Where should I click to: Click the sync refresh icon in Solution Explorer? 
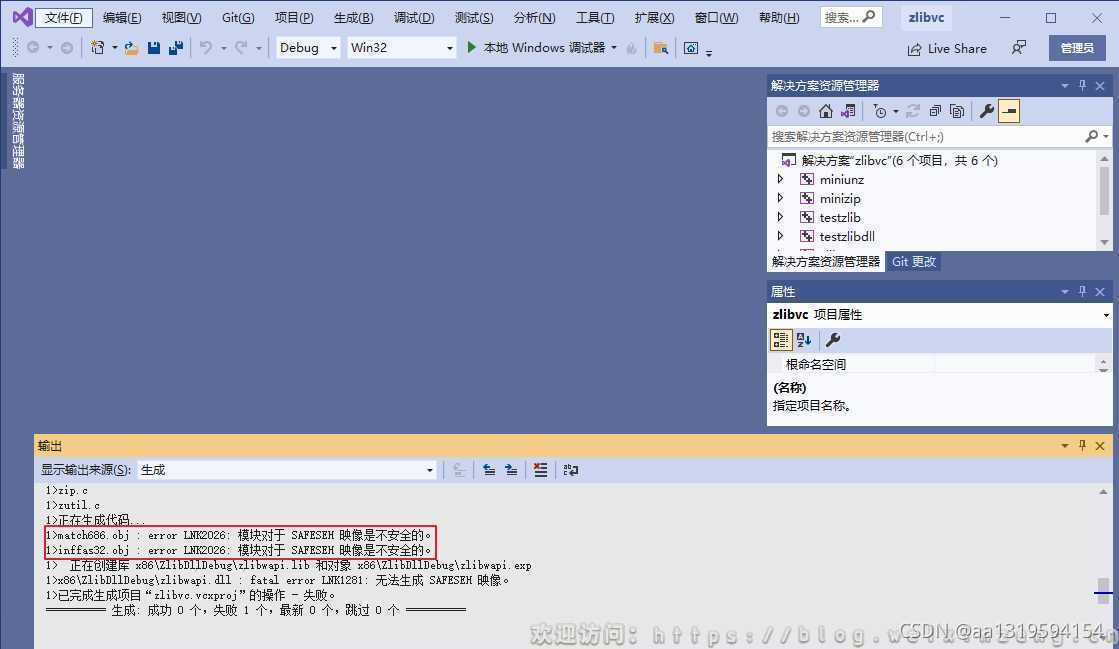913,111
